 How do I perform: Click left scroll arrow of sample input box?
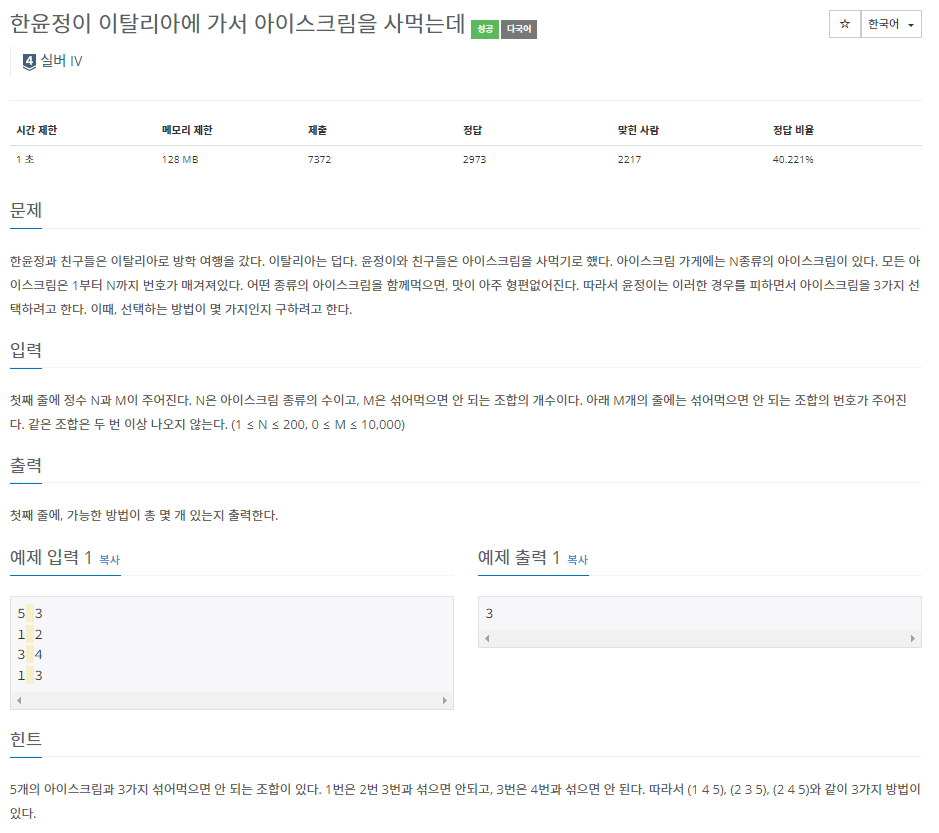pyautogui.click(x=19, y=700)
